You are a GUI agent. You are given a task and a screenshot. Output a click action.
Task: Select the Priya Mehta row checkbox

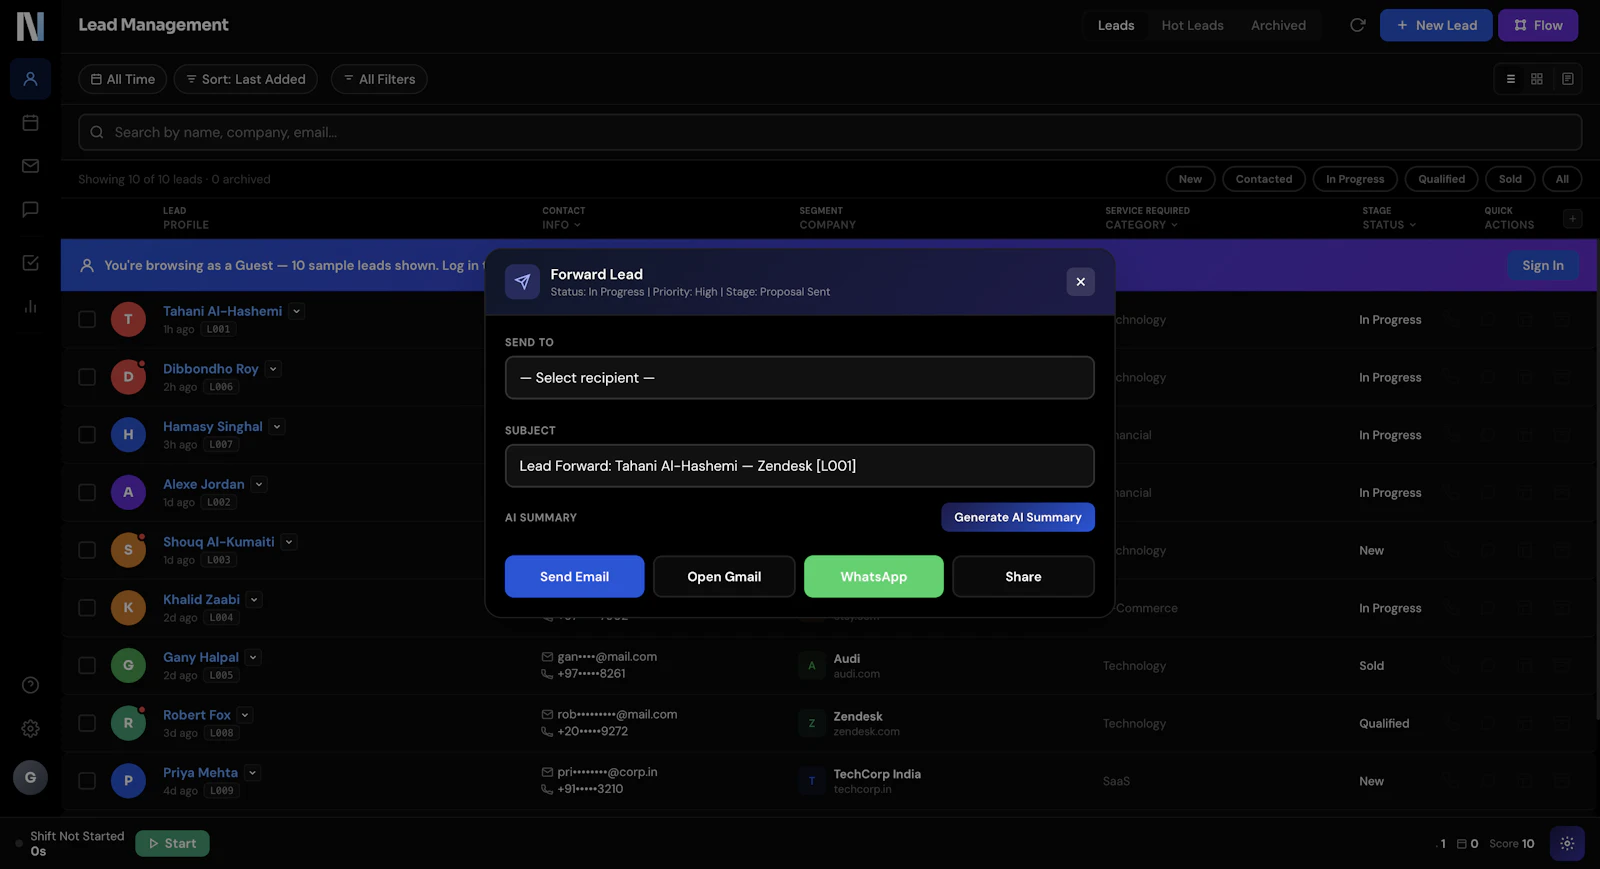pyautogui.click(x=87, y=781)
